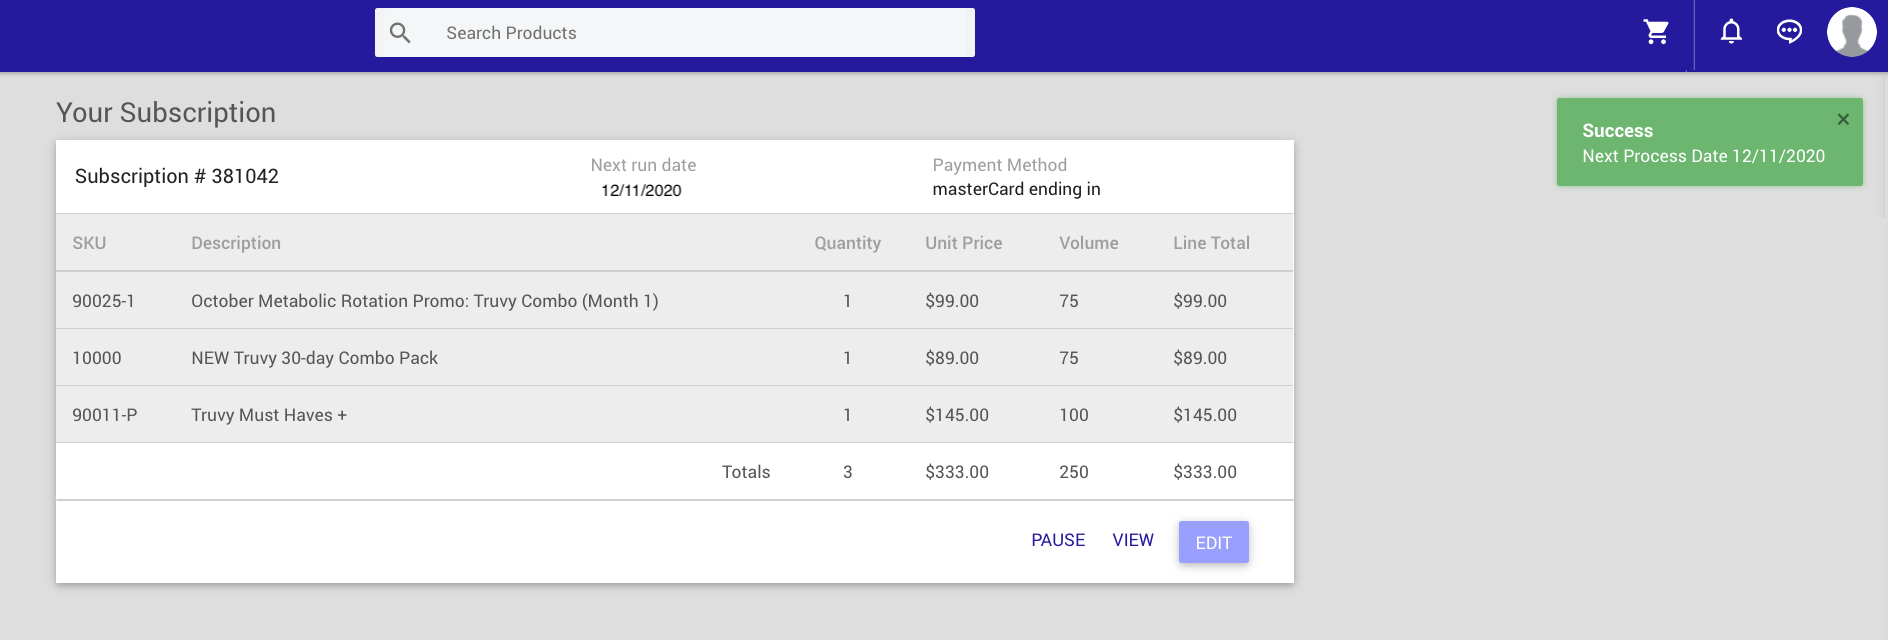Focus the Search Products field

coord(675,33)
